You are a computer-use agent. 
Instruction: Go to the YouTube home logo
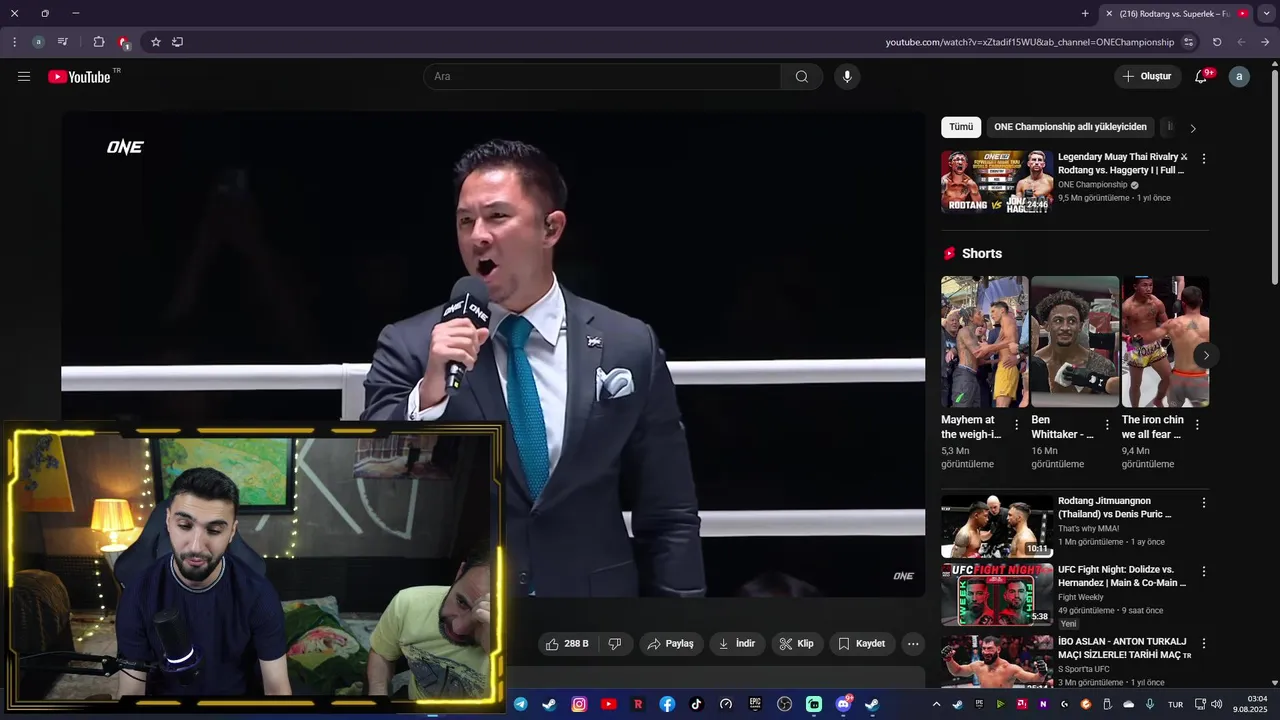pos(79,77)
